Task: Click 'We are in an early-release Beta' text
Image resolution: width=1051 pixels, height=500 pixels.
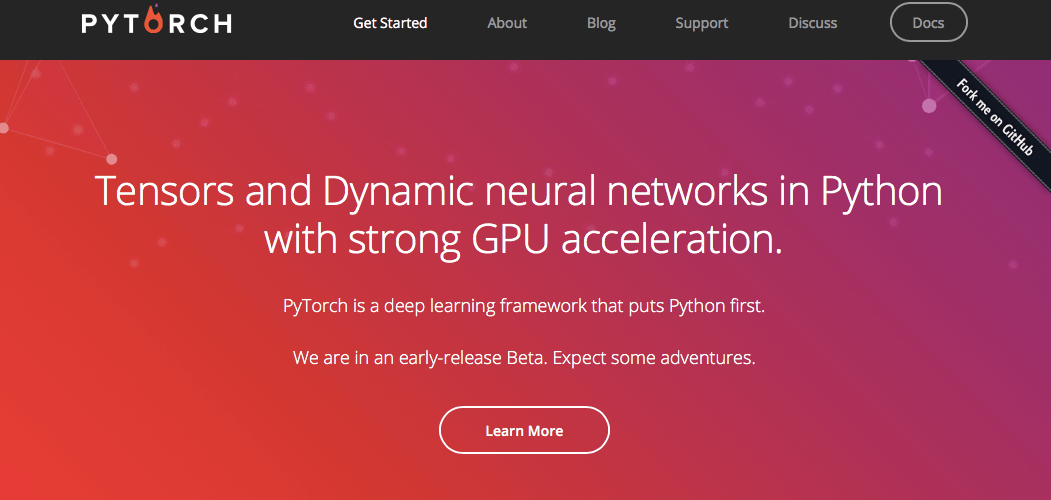Action: point(524,358)
